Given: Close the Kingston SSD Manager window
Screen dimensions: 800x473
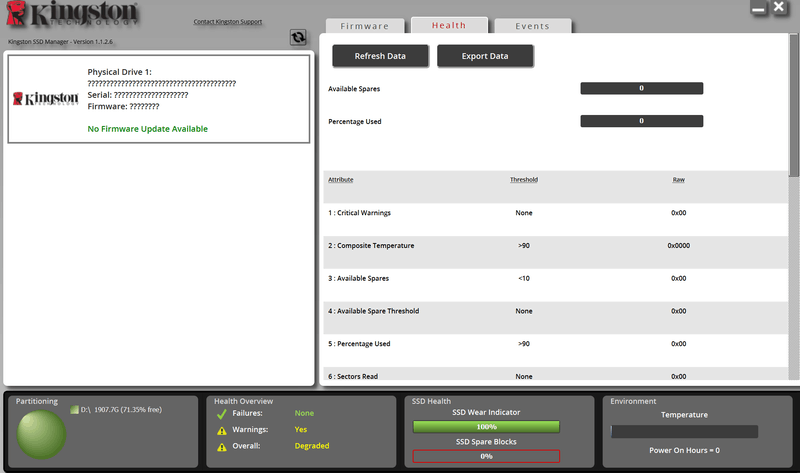Looking at the screenshot, I should tap(779, 7).
